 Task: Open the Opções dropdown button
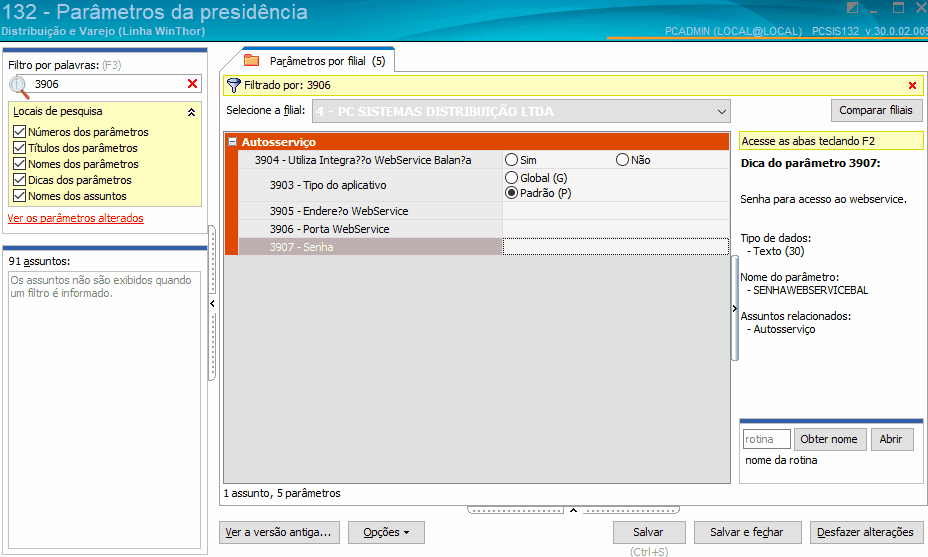pyautogui.click(x=386, y=532)
